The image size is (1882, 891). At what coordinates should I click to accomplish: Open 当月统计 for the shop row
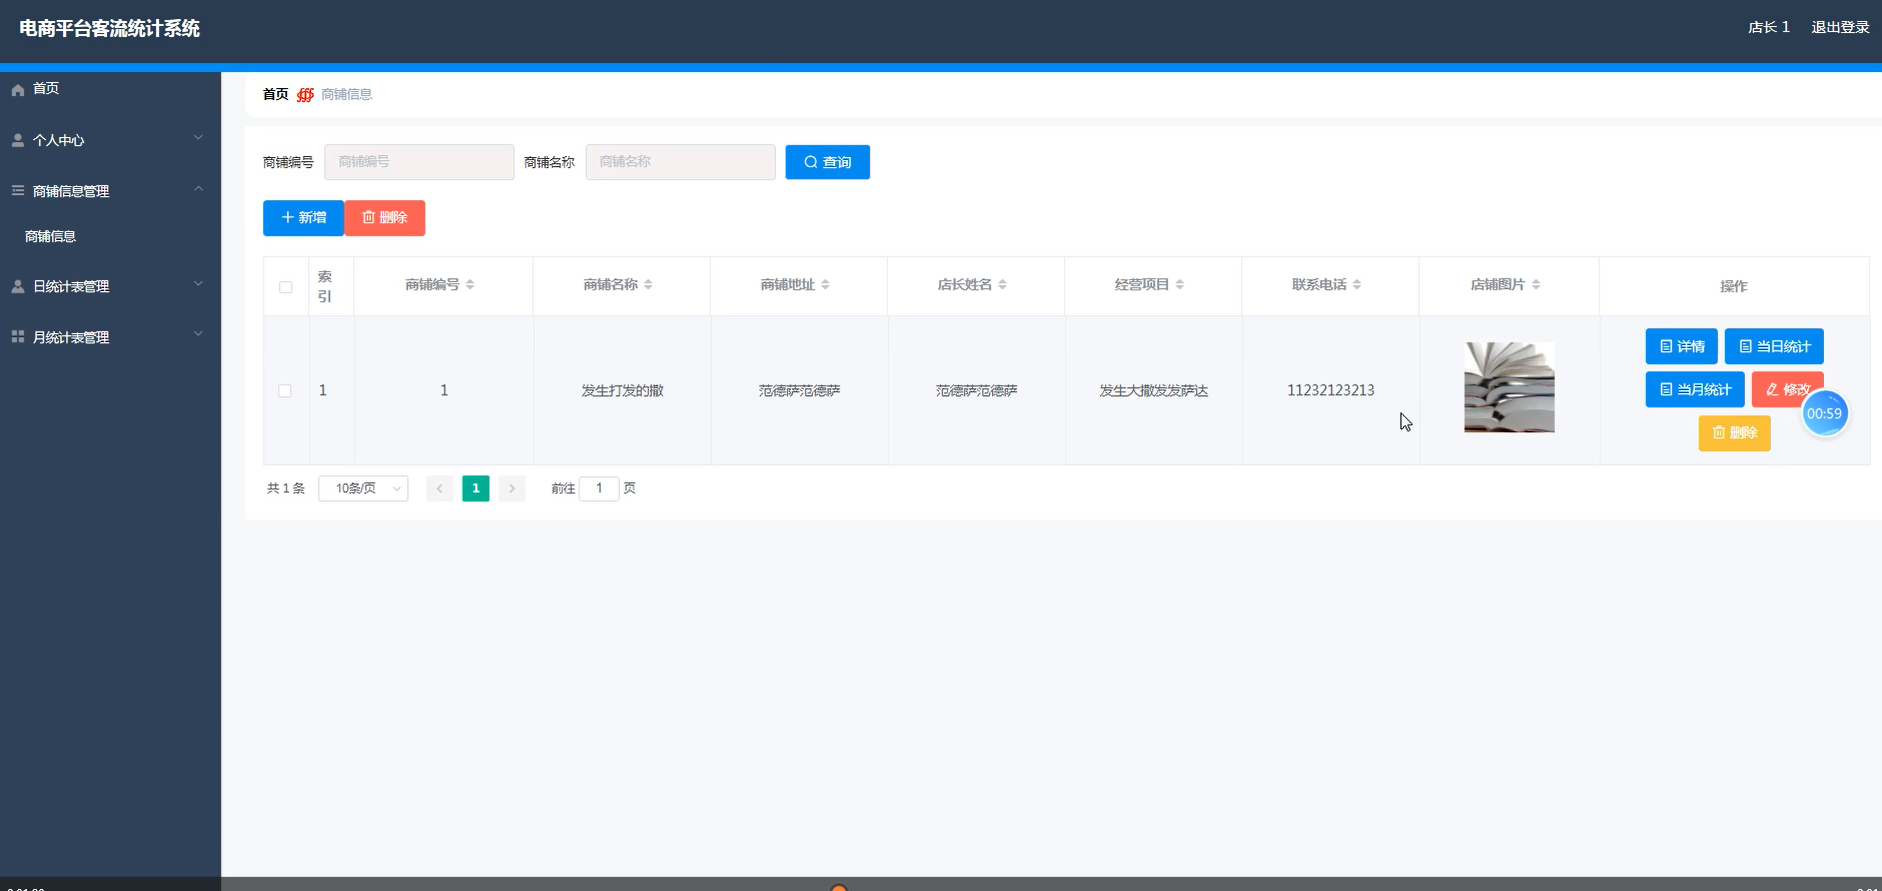(1695, 389)
